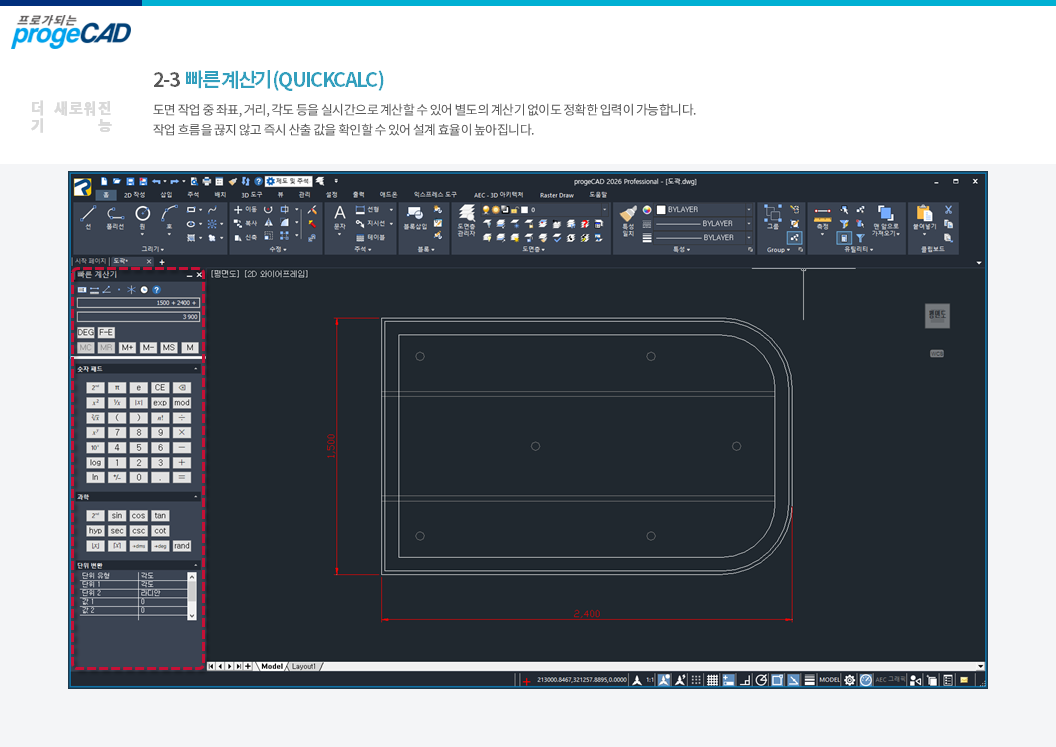
Task: Click the CE button on calculator
Action: (x=160, y=387)
